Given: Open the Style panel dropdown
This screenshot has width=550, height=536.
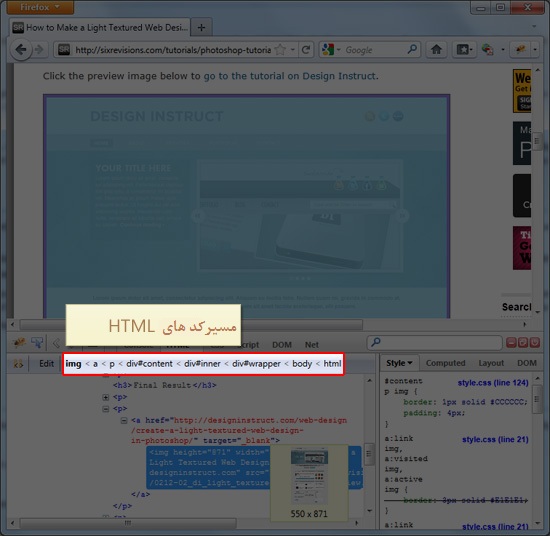Looking at the screenshot, I should (x=399, y=363).
